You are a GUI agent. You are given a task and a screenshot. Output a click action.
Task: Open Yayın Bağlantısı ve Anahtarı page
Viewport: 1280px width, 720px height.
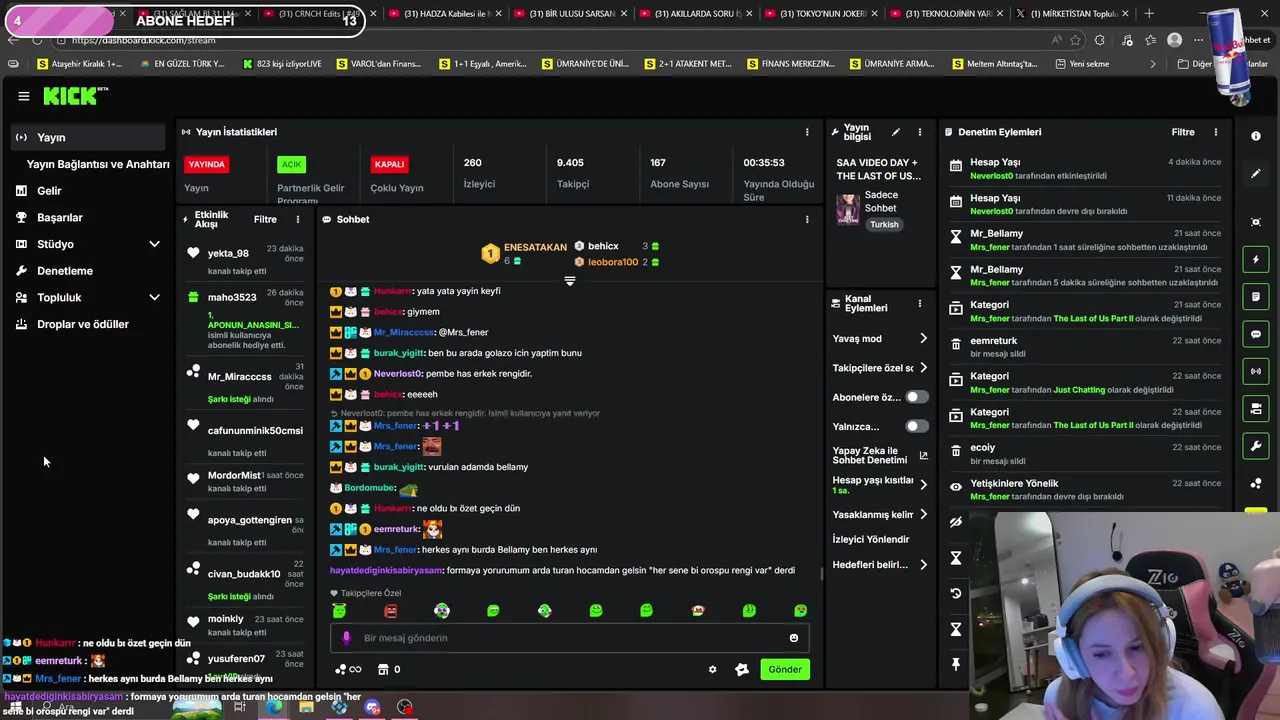pos(98,164)
